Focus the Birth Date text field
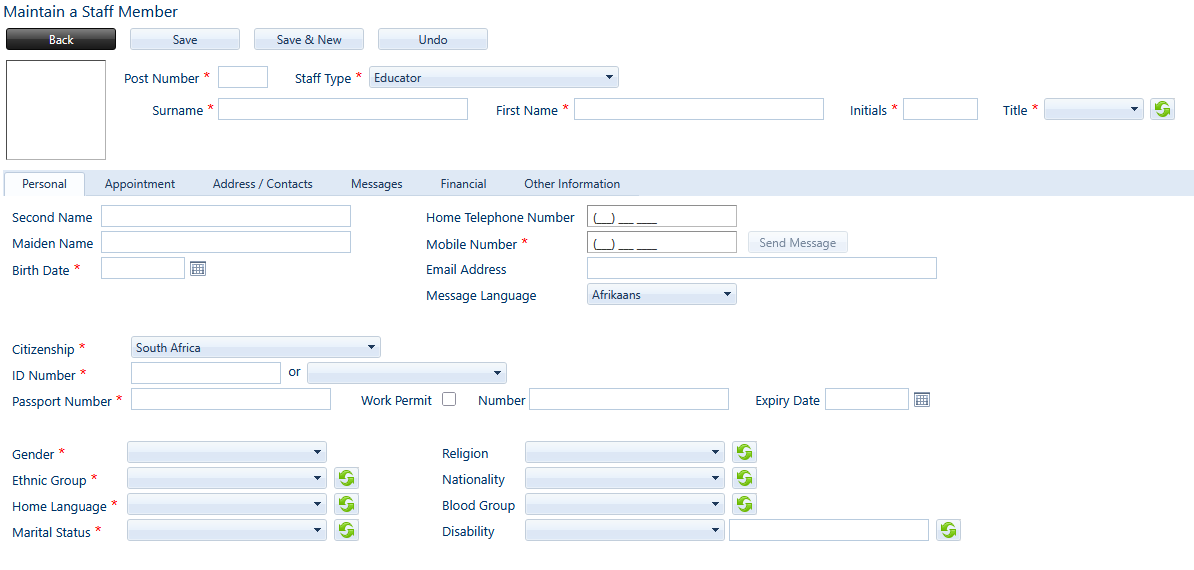Image resolution: width=1194 pixels, height=570 pixels. click(143, 268)
